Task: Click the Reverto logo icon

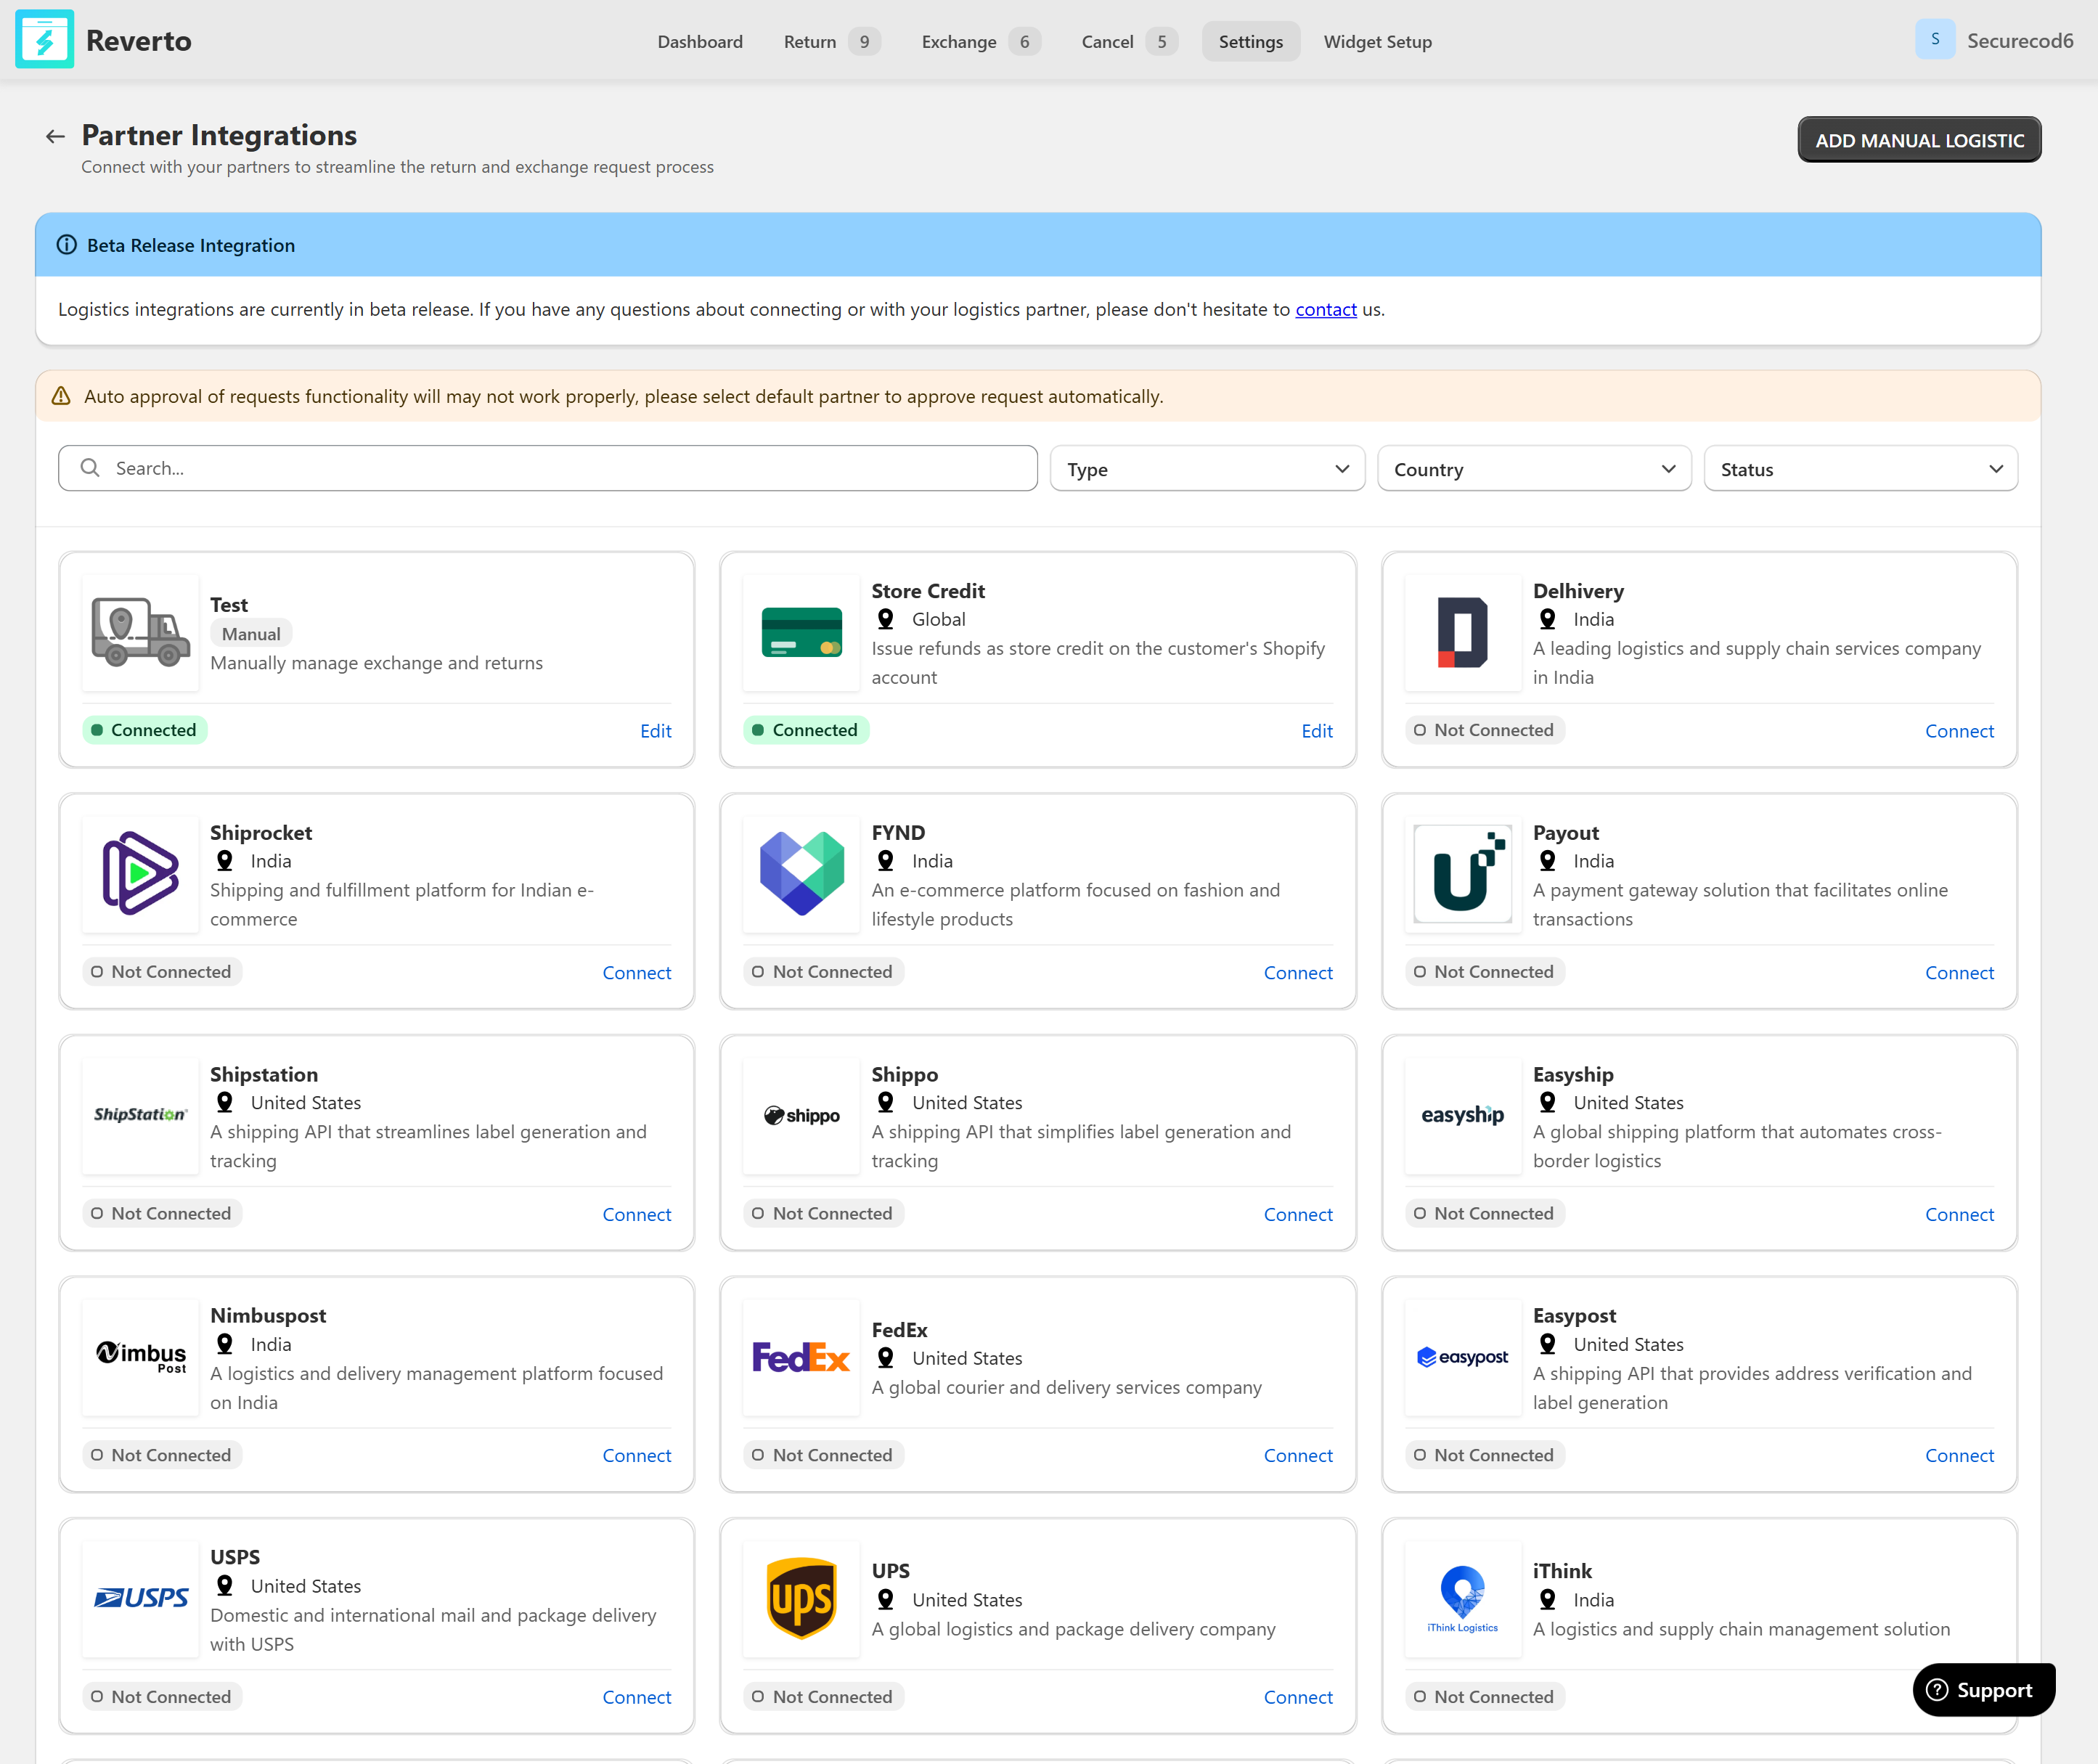Action: [44, 40]
